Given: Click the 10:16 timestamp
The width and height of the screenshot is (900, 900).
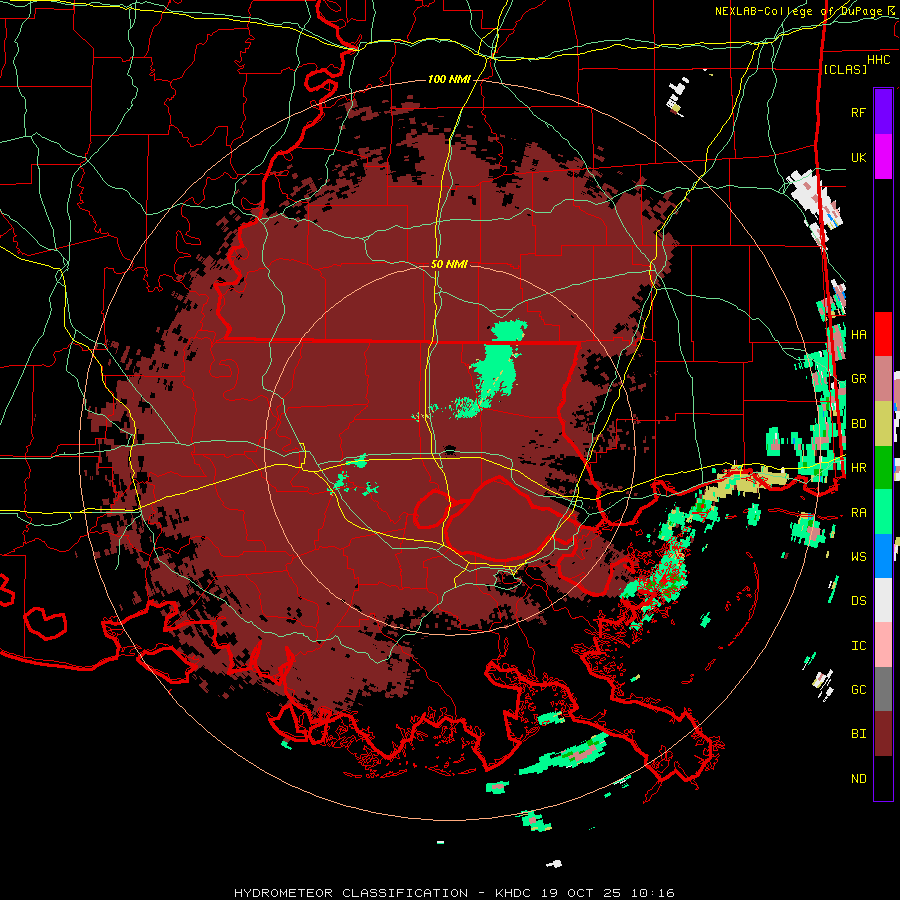Looking at the screenshot, I should pyautogui.click(x=655, y=893).
